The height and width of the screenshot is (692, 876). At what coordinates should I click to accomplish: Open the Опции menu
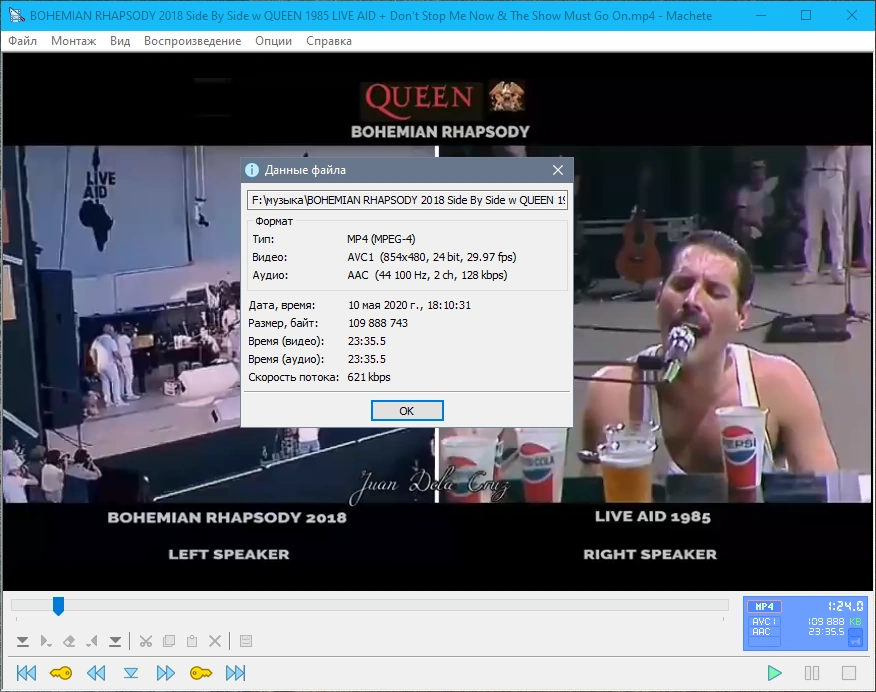click(273, 41)
